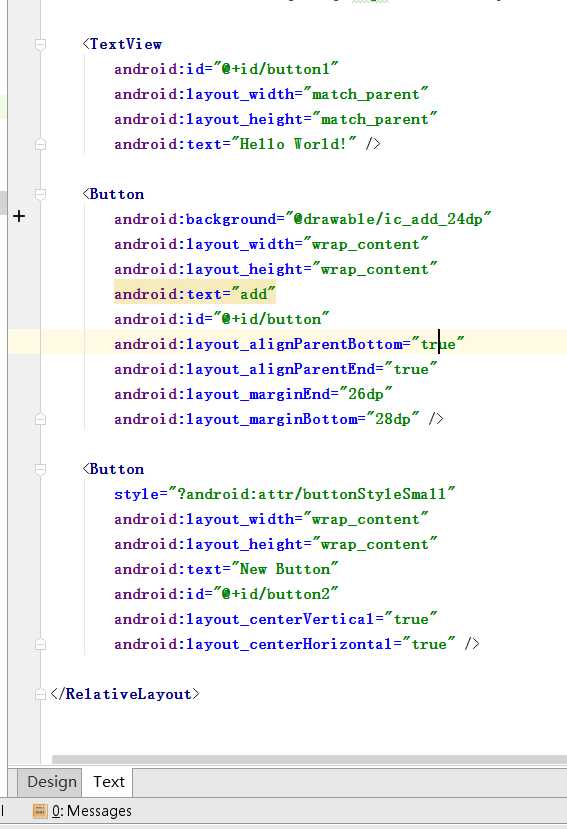The width and height of the screenshot is (567, 829).
Task: Click on the layout_alignParentEnd attribute line
Action: click(x=276, y=369)
